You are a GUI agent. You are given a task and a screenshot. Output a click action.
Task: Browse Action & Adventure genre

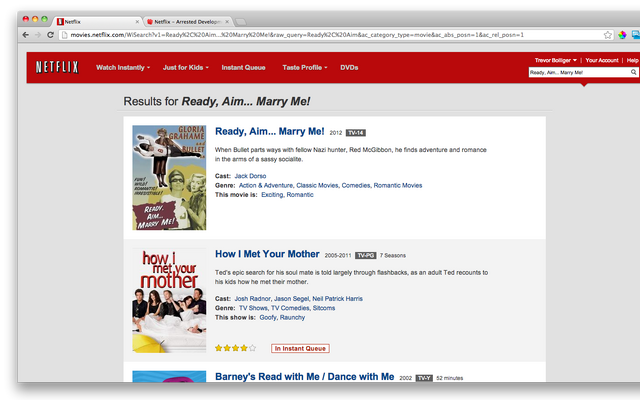click(266, 185)
